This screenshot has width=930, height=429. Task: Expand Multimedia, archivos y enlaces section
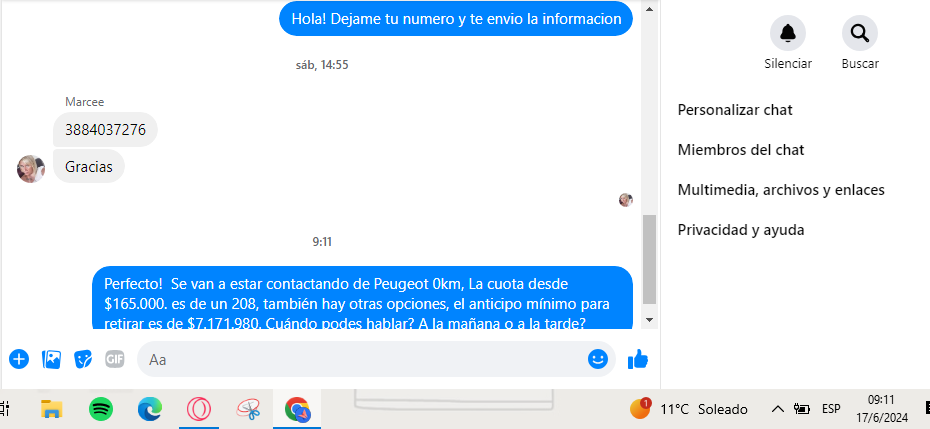(781, 190)
